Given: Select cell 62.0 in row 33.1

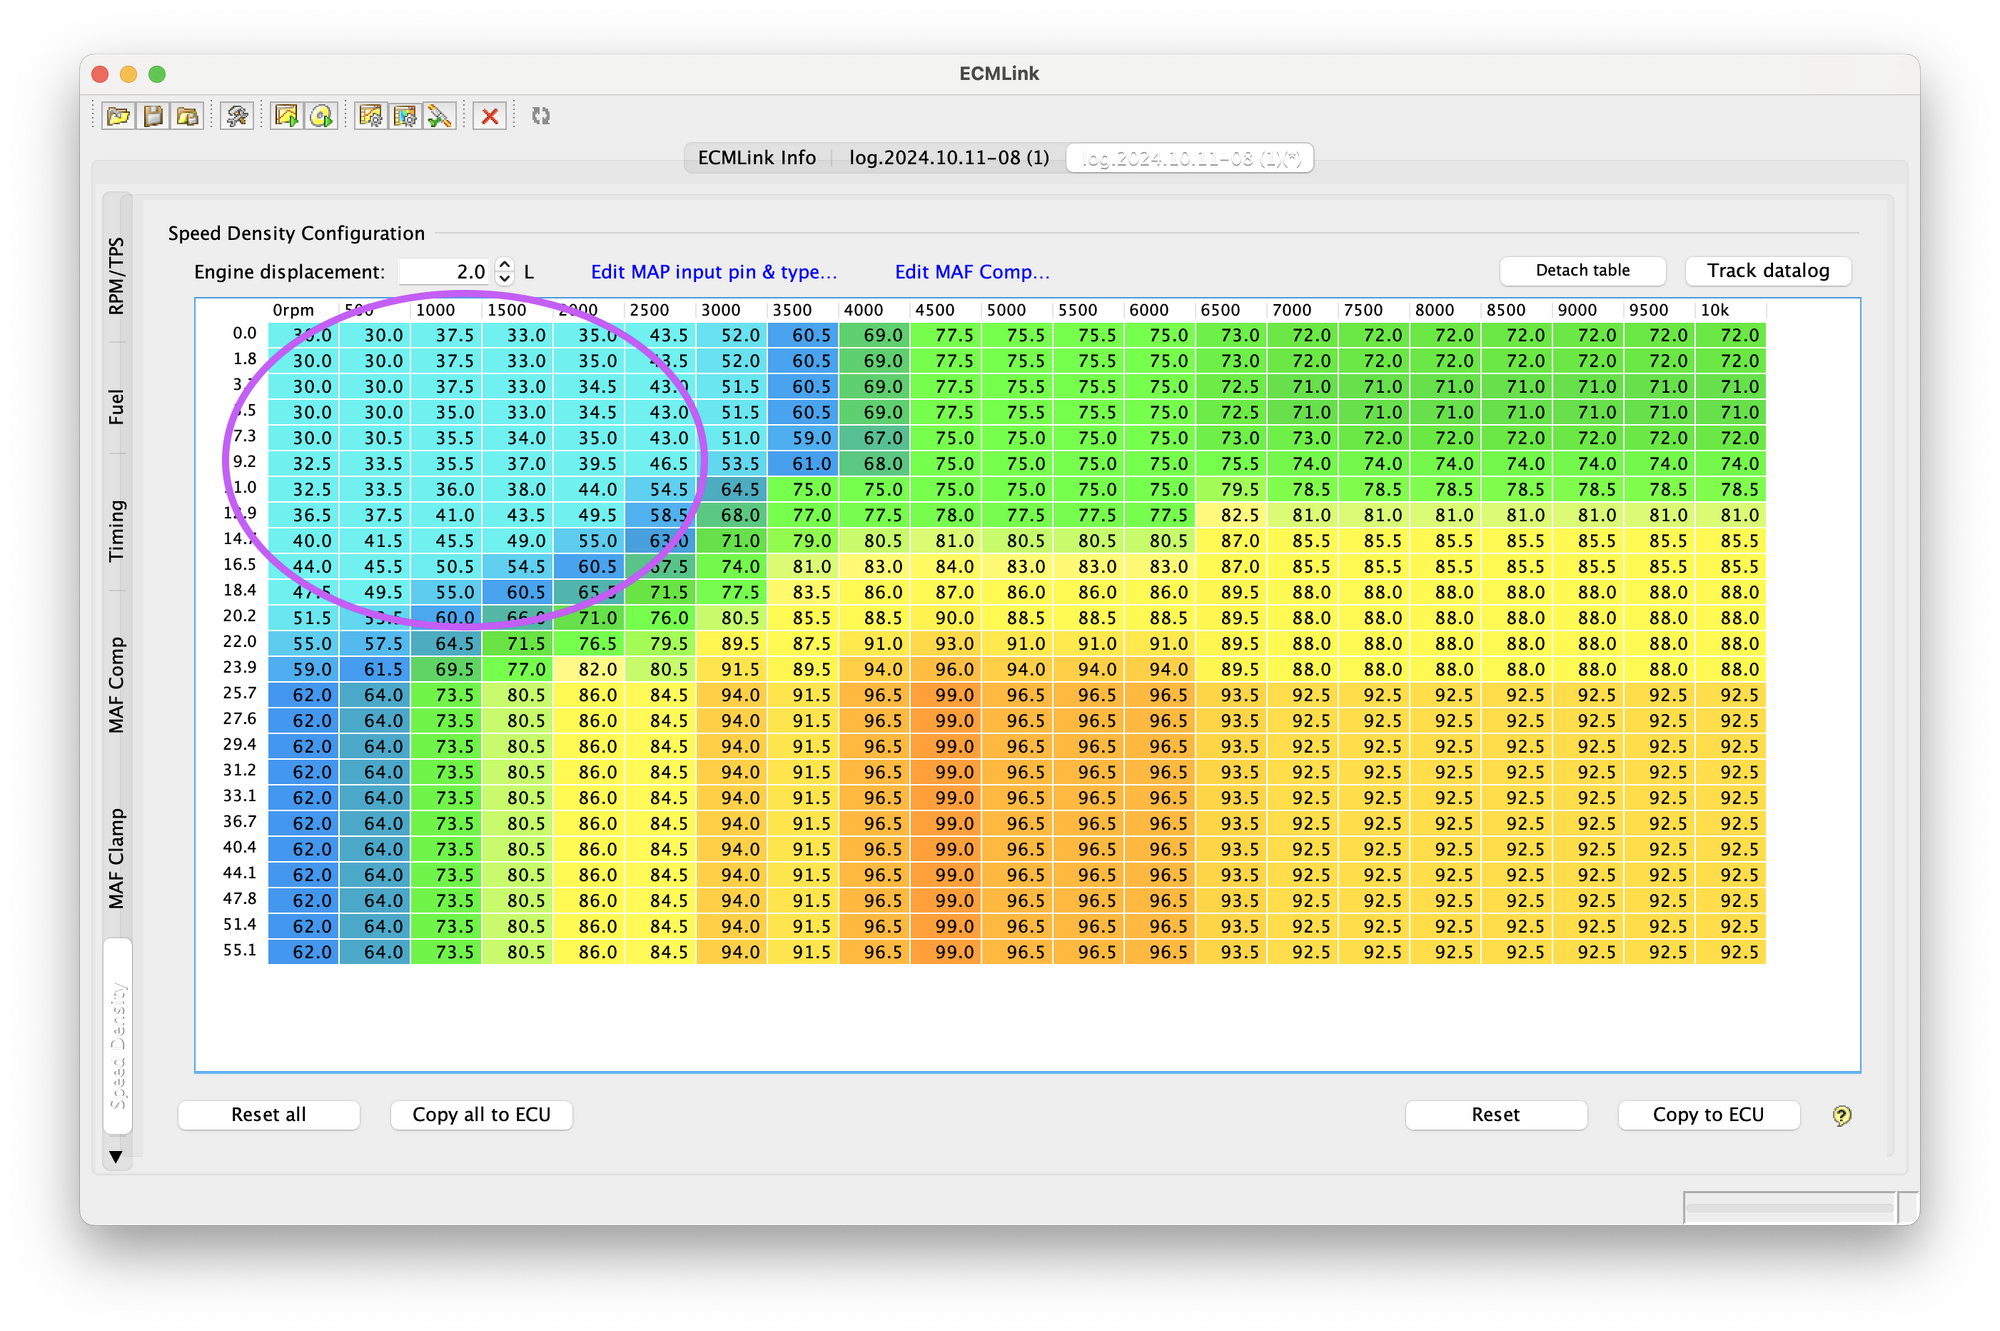Looking at the screenshot, I should (304, 798).
